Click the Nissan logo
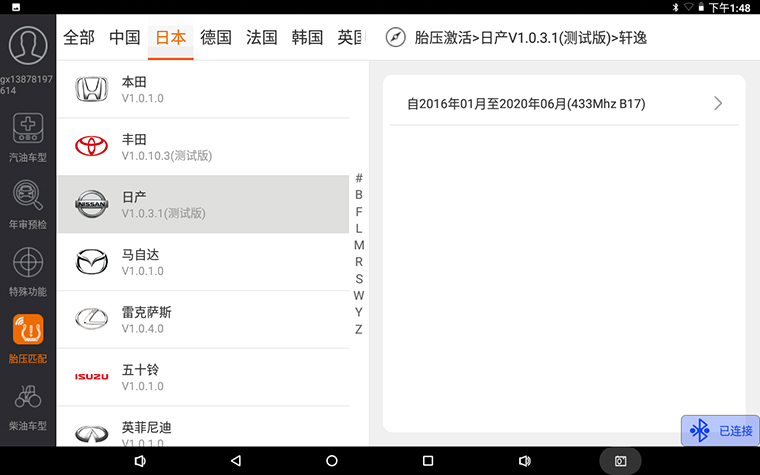This screenshot has height=475, width=760. [92, 204]
